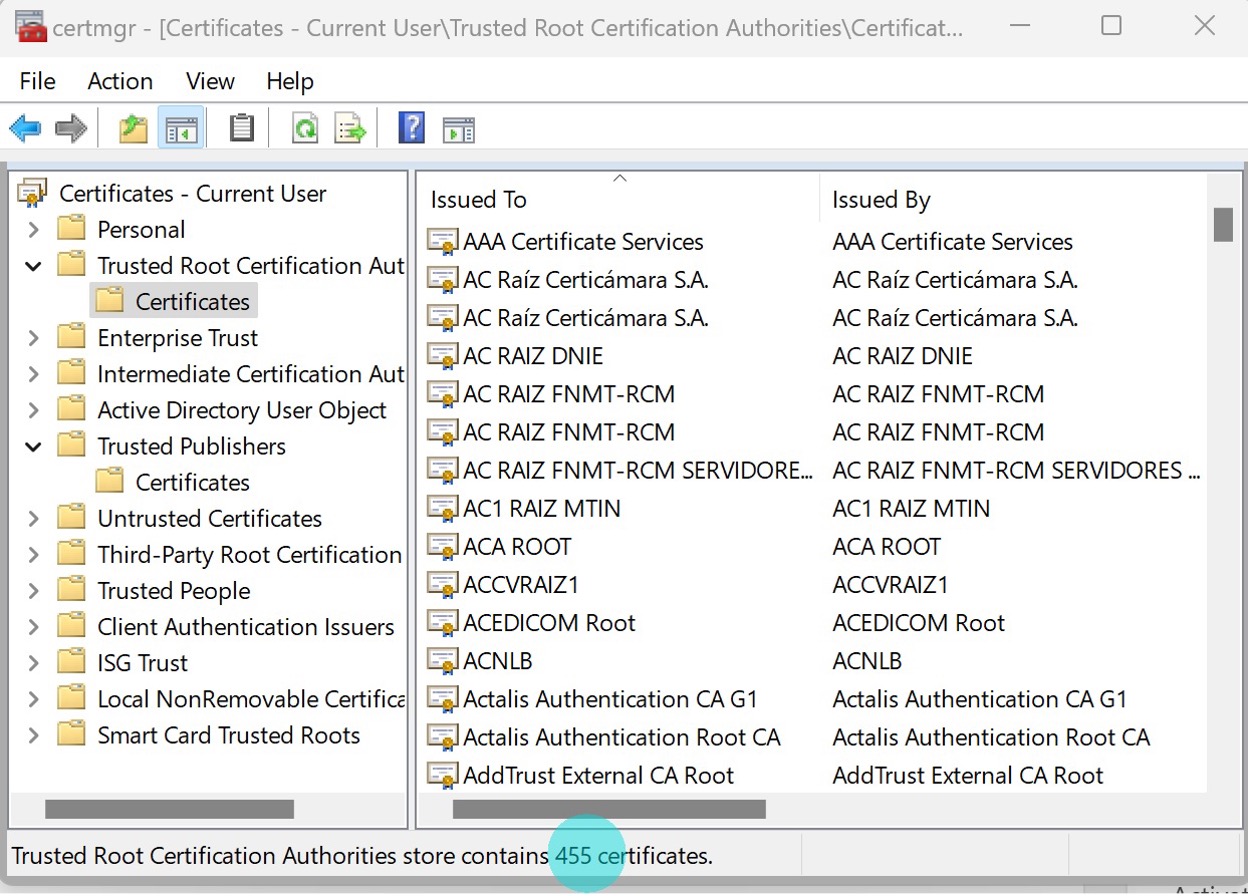This screenshot has height=896, width=1248.
Task: Open the Help menu
Action: [x=290, y=81]
